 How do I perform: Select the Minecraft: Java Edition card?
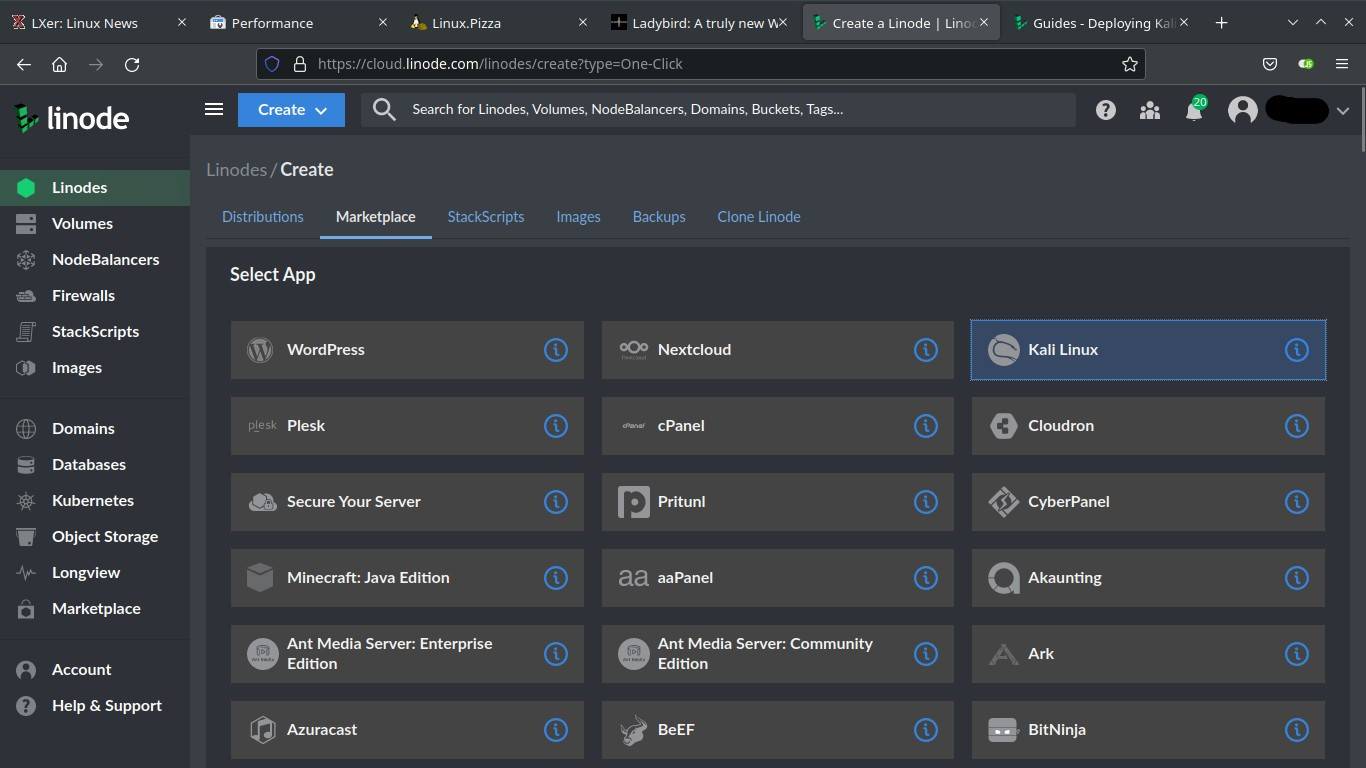pos(407,578)
